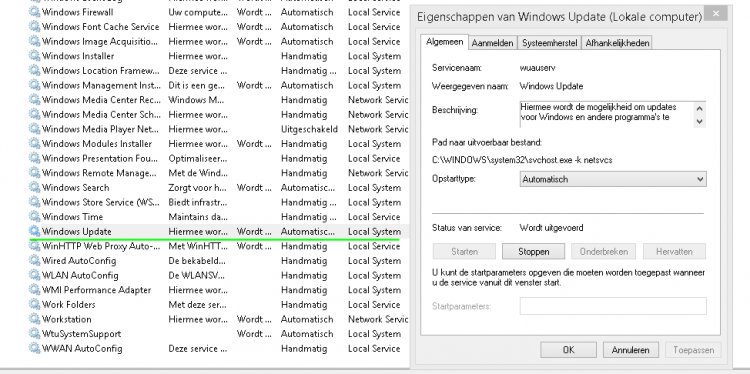Viewport: 750px width, 374px height.
Task: Click into the Startparameters input field
Action: click(613, 306)
